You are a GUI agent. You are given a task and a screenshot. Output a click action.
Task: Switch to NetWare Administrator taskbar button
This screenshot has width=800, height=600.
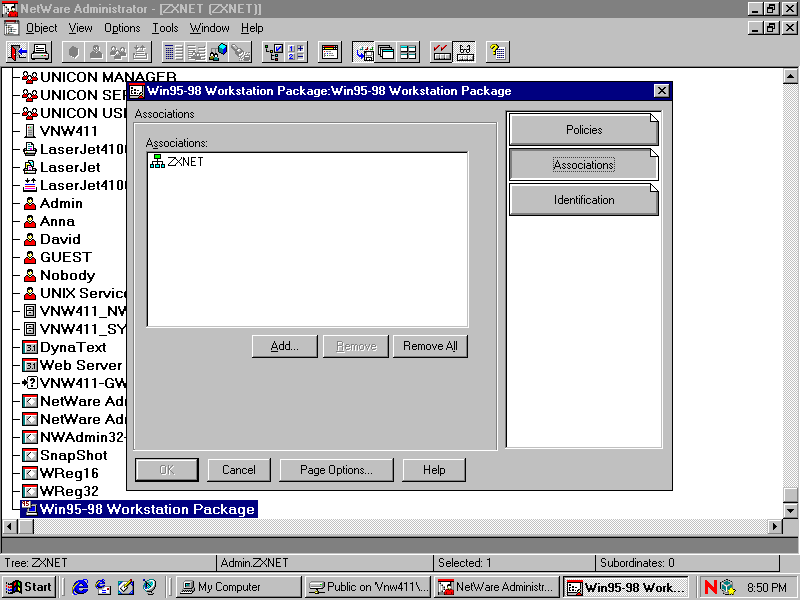(497, 587)
